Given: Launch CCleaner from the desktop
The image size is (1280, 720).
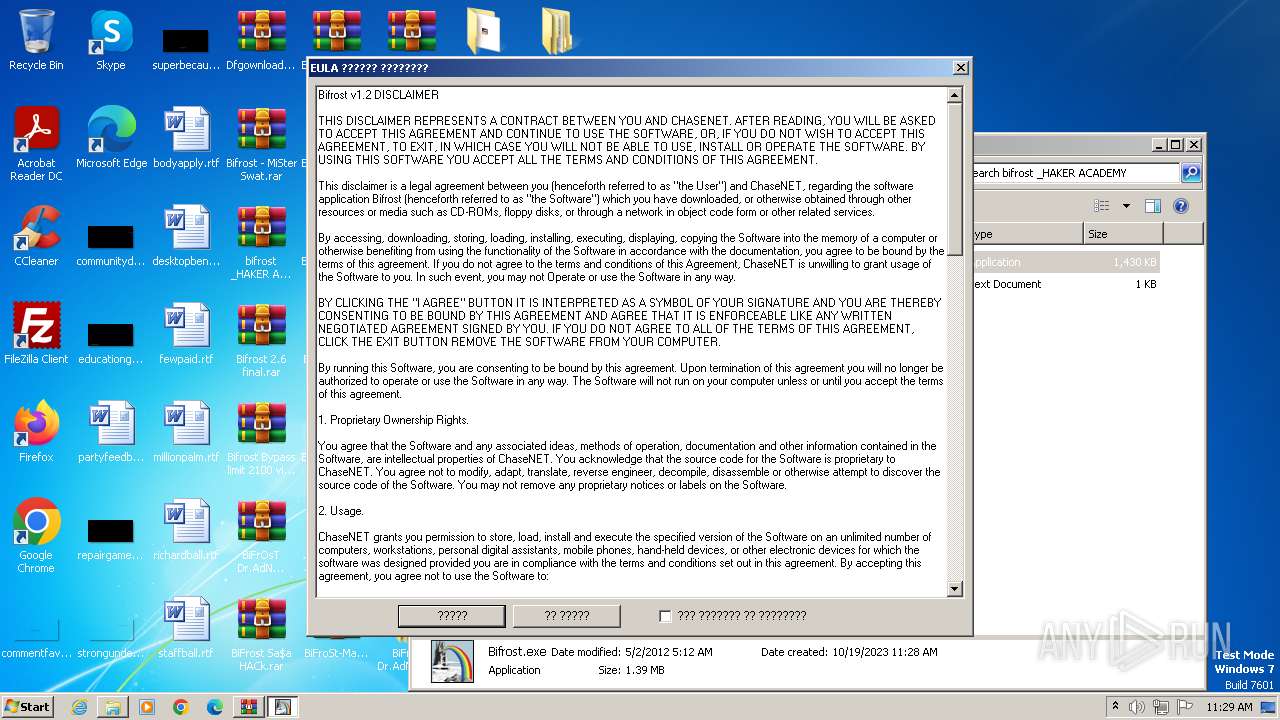Looking at the screenshot, I should click(x=36, y=236).
